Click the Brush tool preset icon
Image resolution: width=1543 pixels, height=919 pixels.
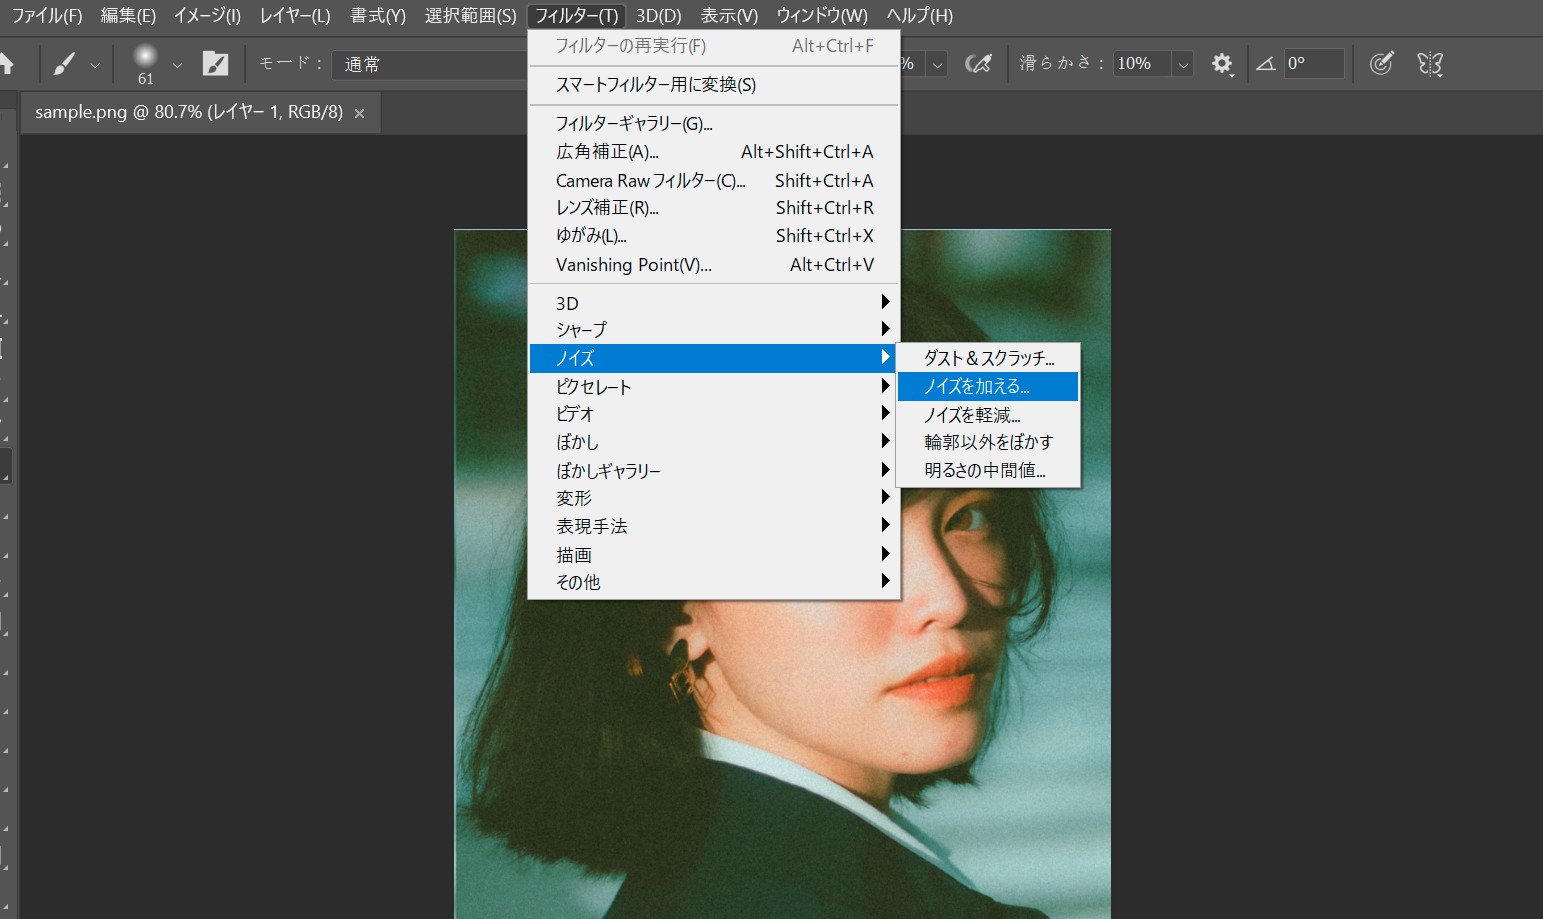[x=65, y=65]
